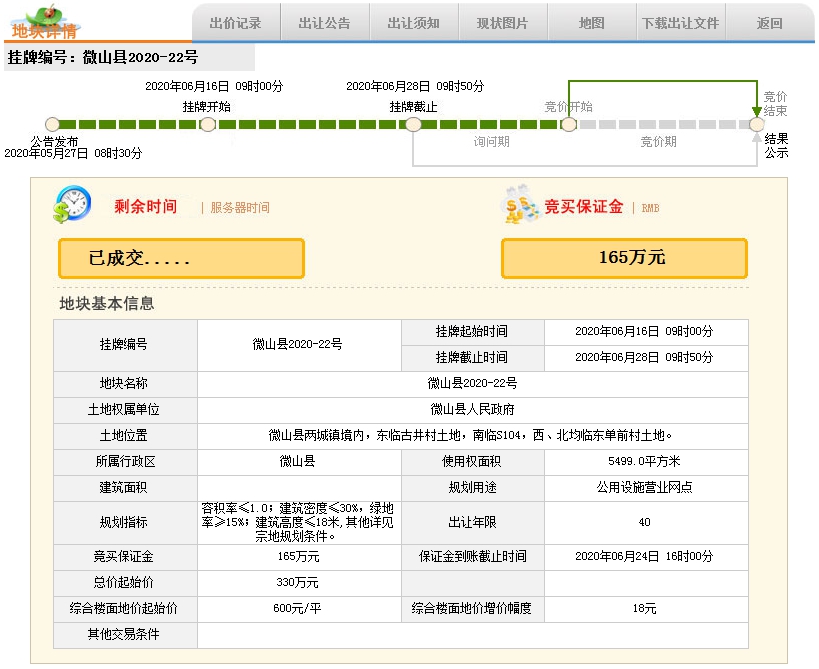Click the 竞价结束 timeline node
The image size is (819, 669).
point(756,124)
